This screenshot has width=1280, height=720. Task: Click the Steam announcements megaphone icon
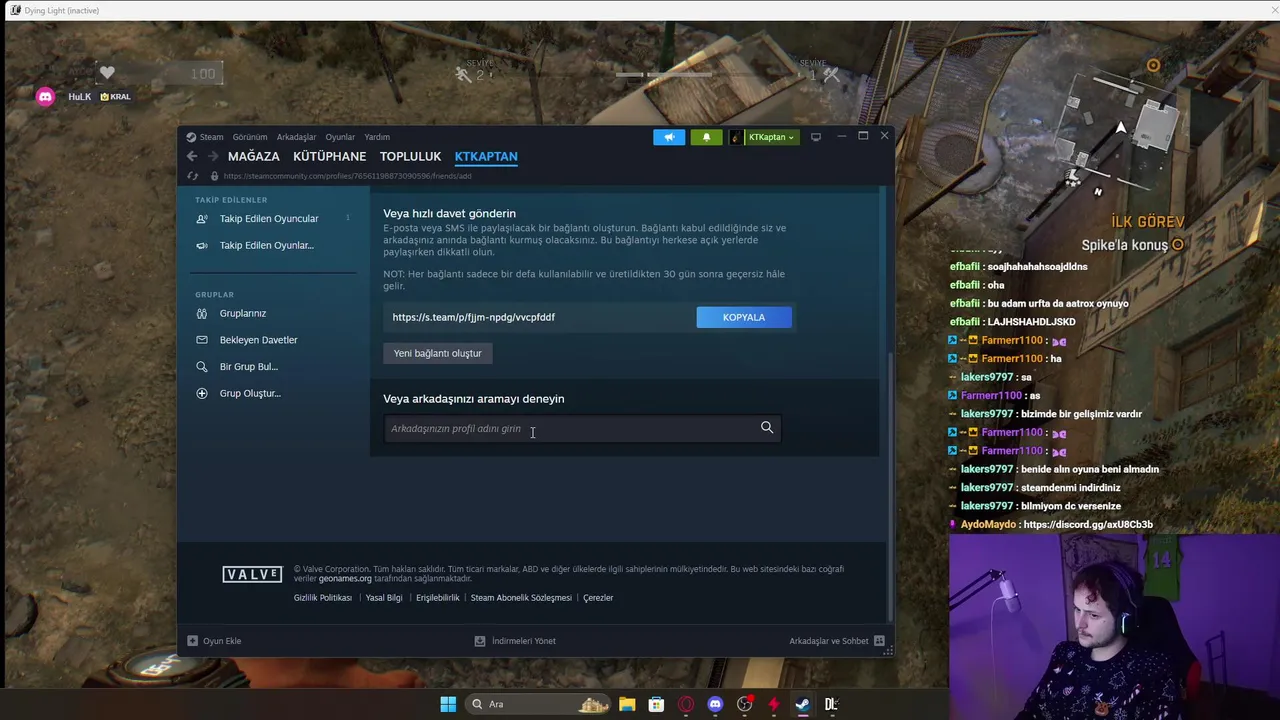pos(669,137)
